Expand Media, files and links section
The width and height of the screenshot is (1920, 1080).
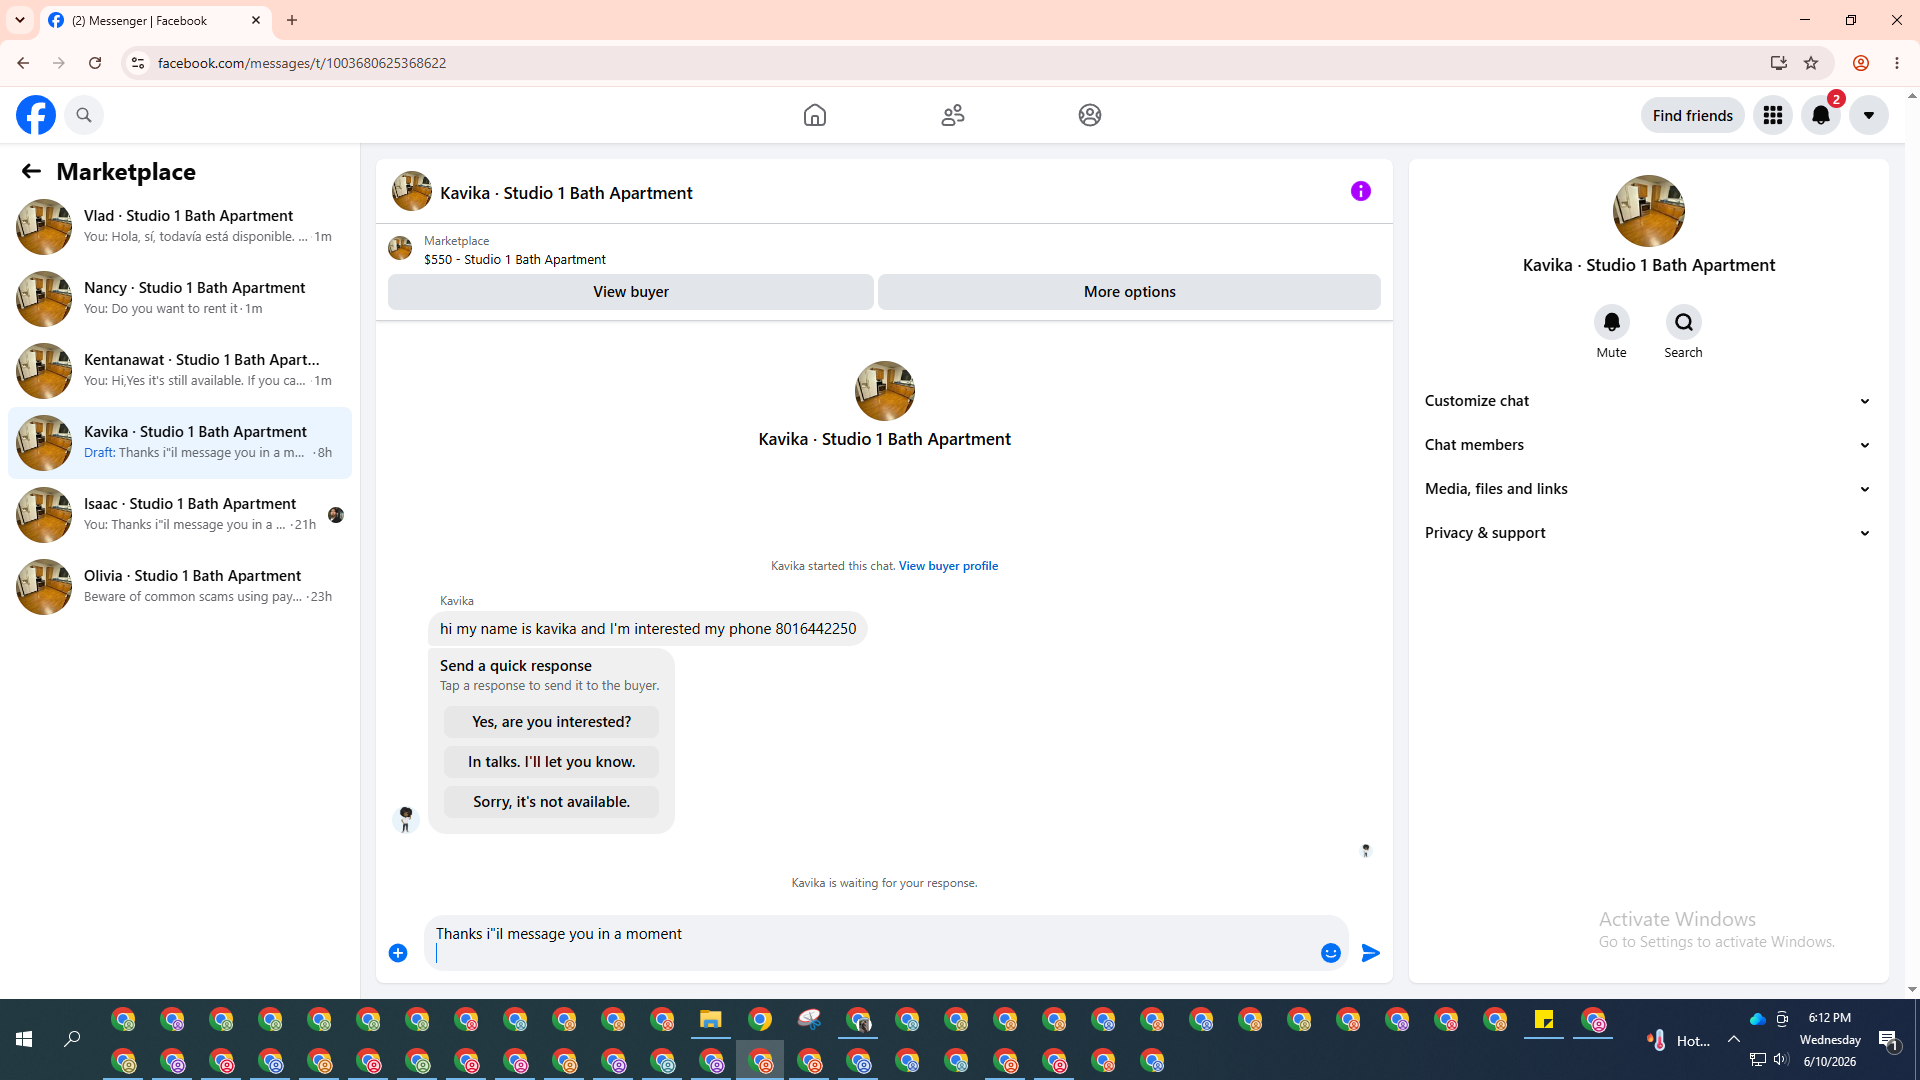[x=1649, y=489]
